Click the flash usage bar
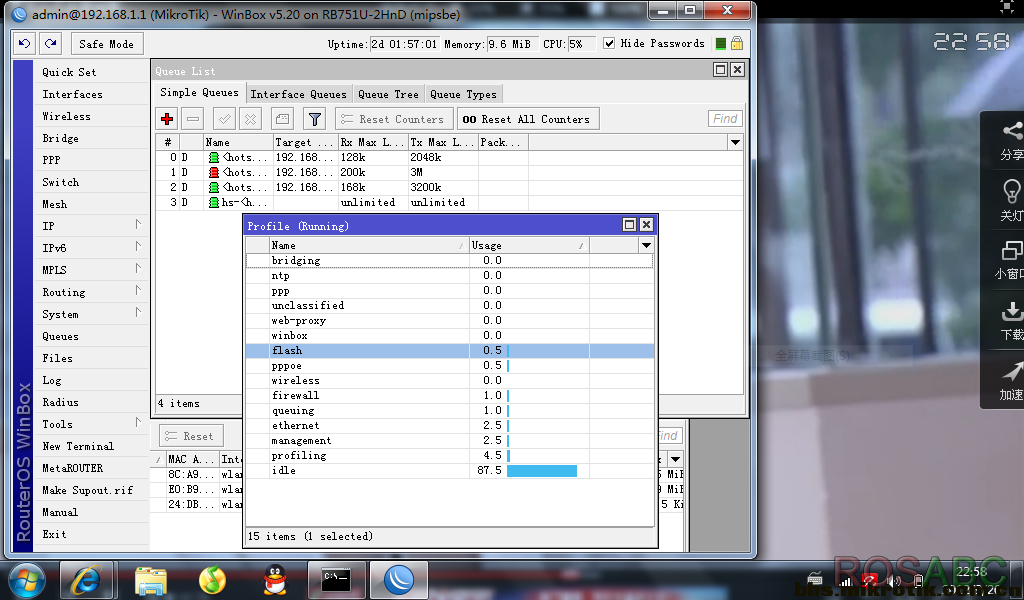Viewport: 1024px width, 600px height. 508,351
